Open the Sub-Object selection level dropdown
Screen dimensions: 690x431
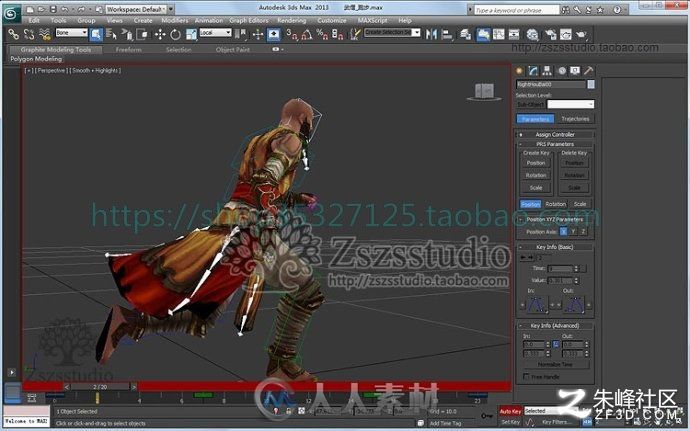(570, 104)
